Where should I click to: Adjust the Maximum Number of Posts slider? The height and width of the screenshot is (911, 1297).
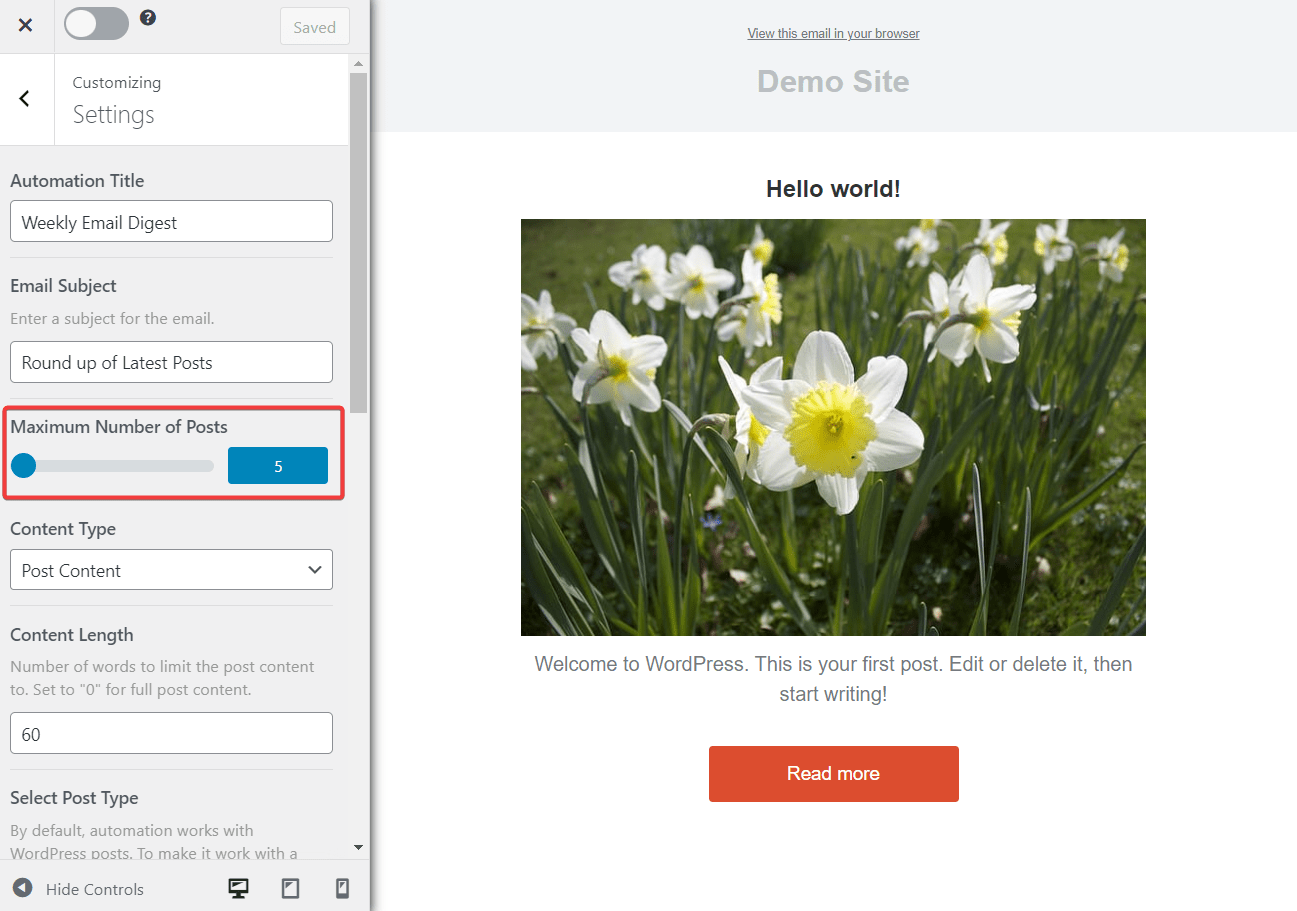tap(110, 465)
